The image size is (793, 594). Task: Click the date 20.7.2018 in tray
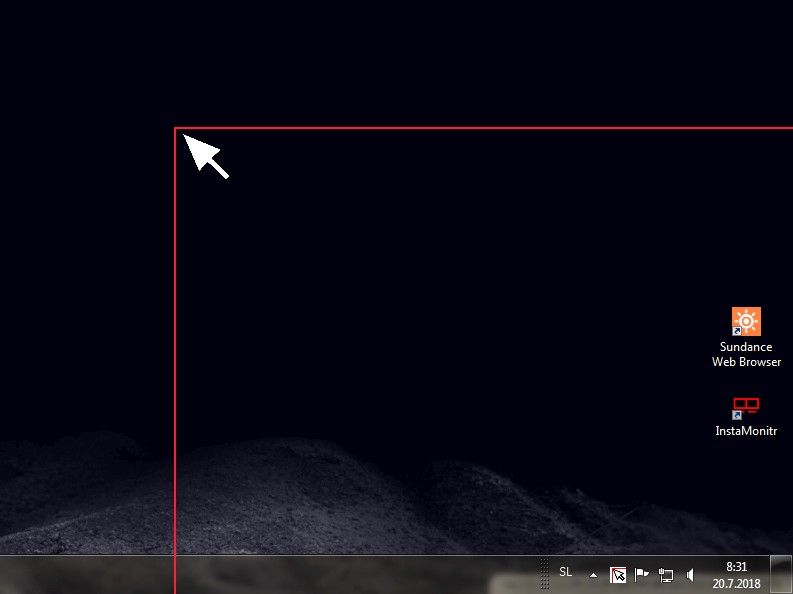(x=737, y=582)
